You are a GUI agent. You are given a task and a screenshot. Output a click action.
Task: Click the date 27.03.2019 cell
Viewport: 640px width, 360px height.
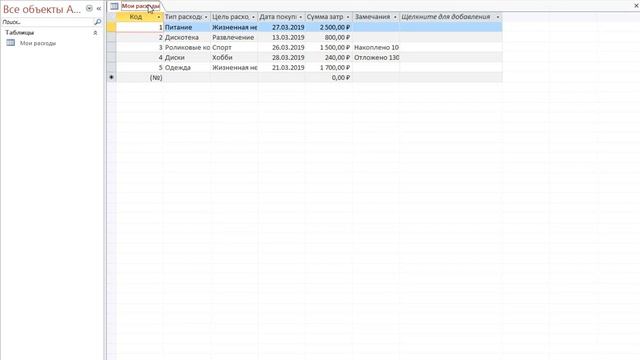click(282, 27)
